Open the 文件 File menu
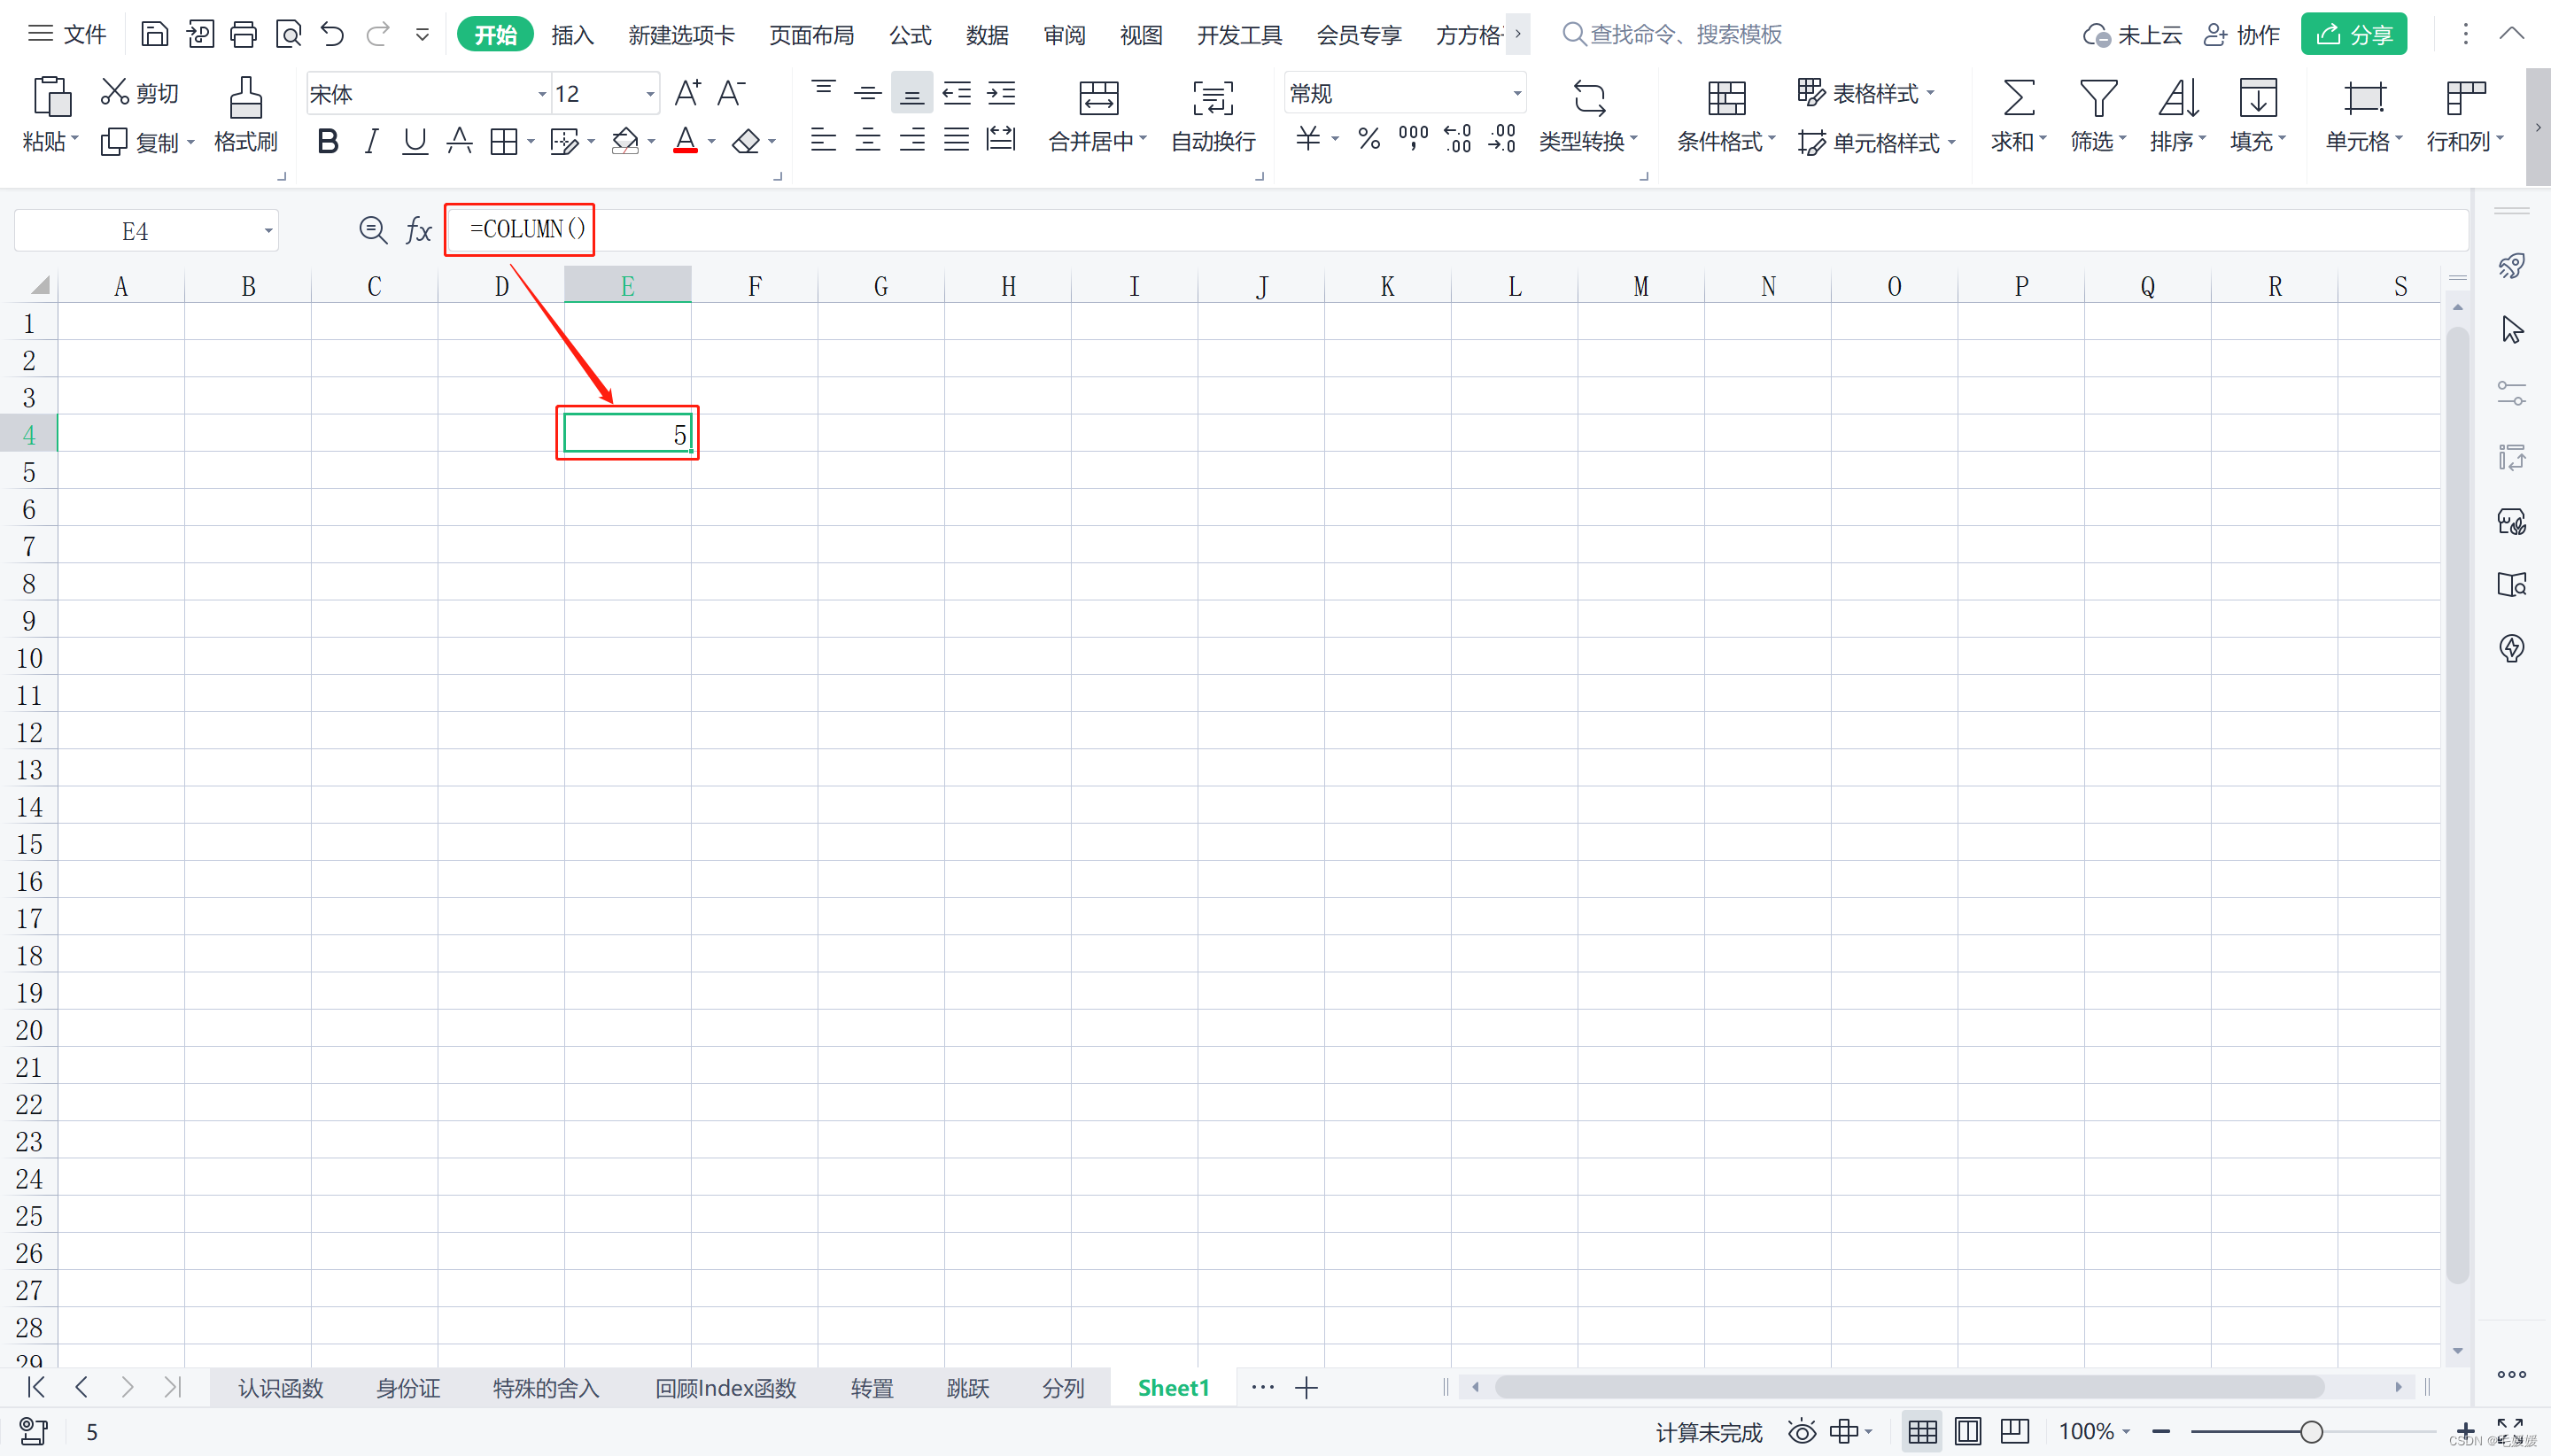This screenshot has height=1456, width=2551. click(x=67, y=35)
